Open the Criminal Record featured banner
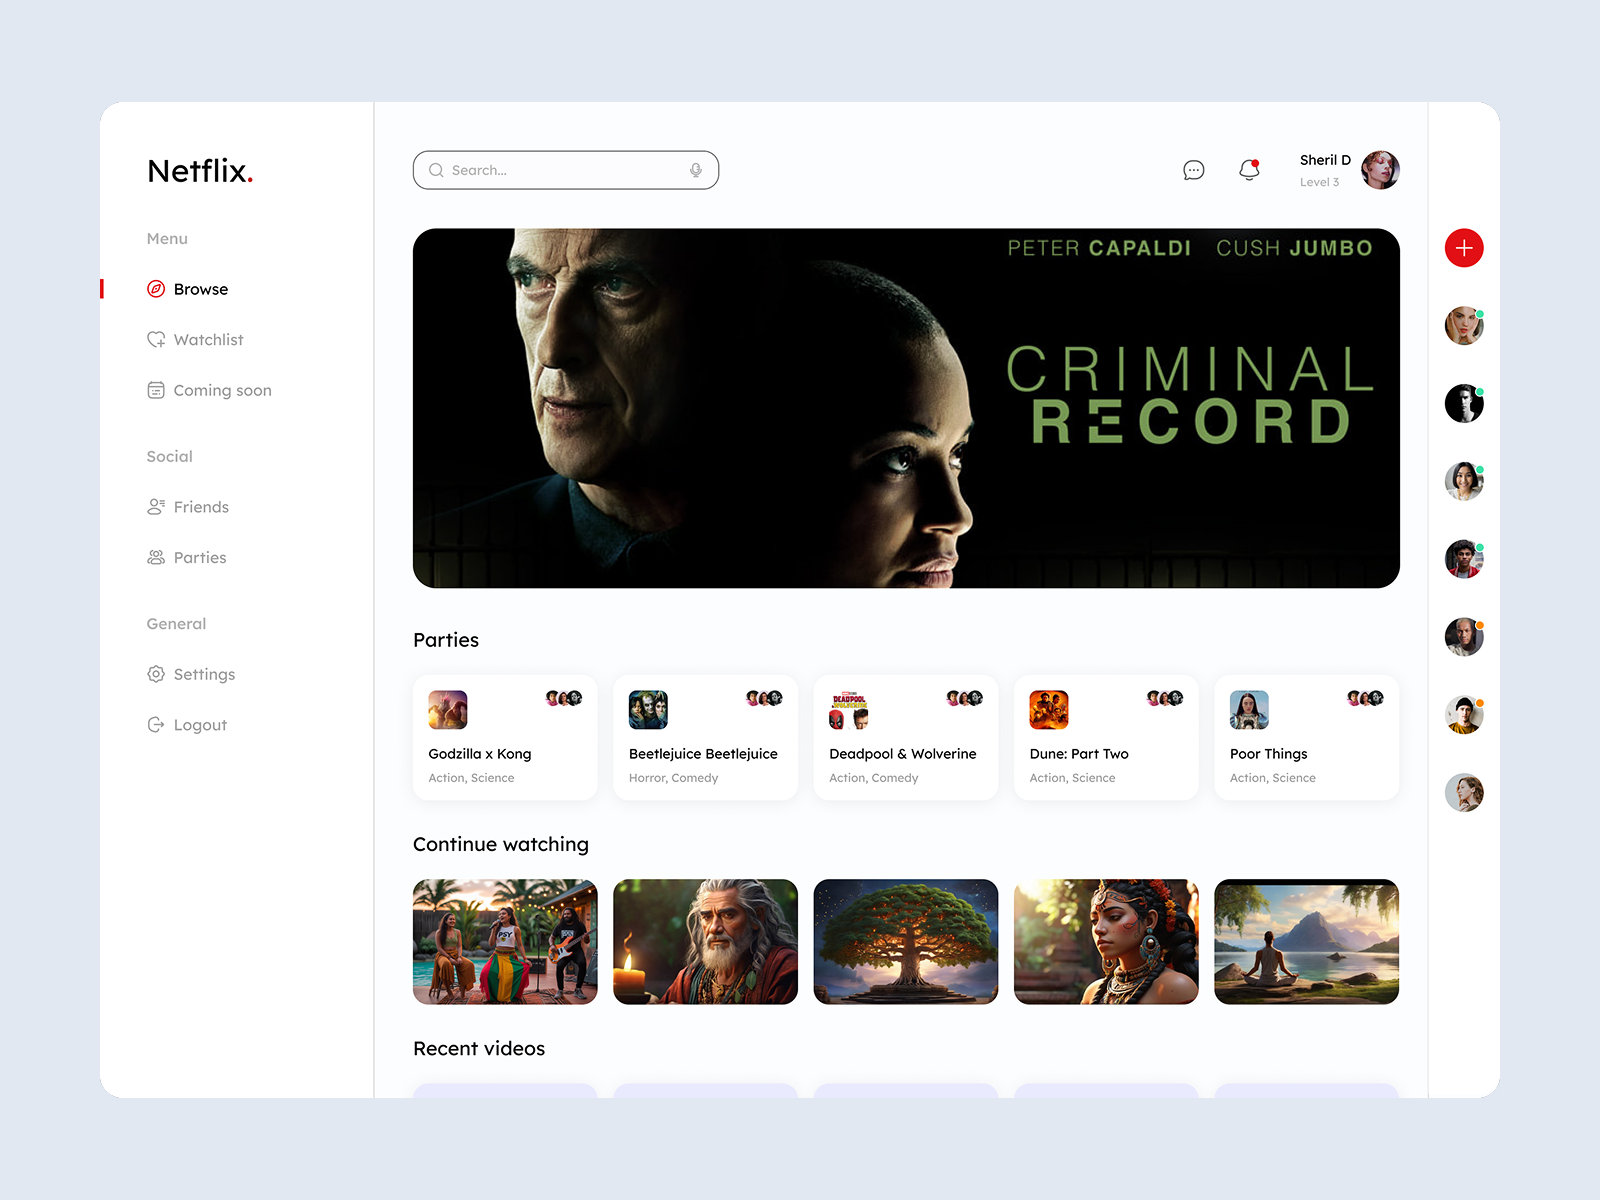Viewport: 1600px width, 1200px height. (905, 408)
